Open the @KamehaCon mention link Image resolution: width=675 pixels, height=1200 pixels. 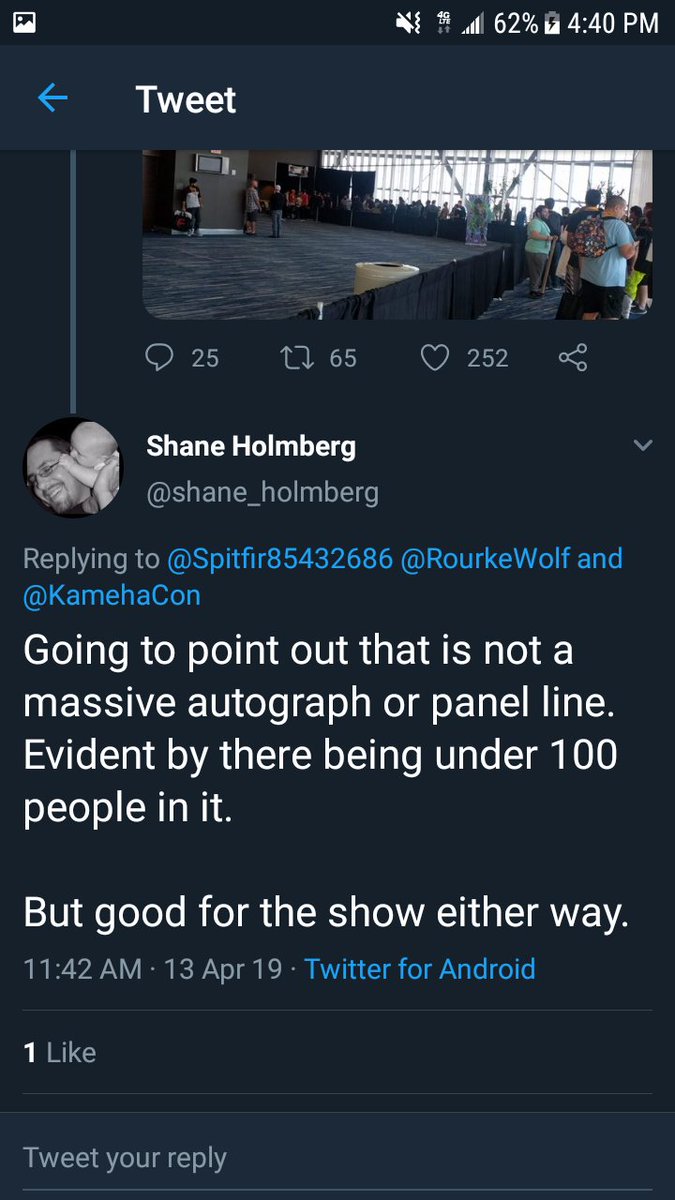[x=112, y=595]
